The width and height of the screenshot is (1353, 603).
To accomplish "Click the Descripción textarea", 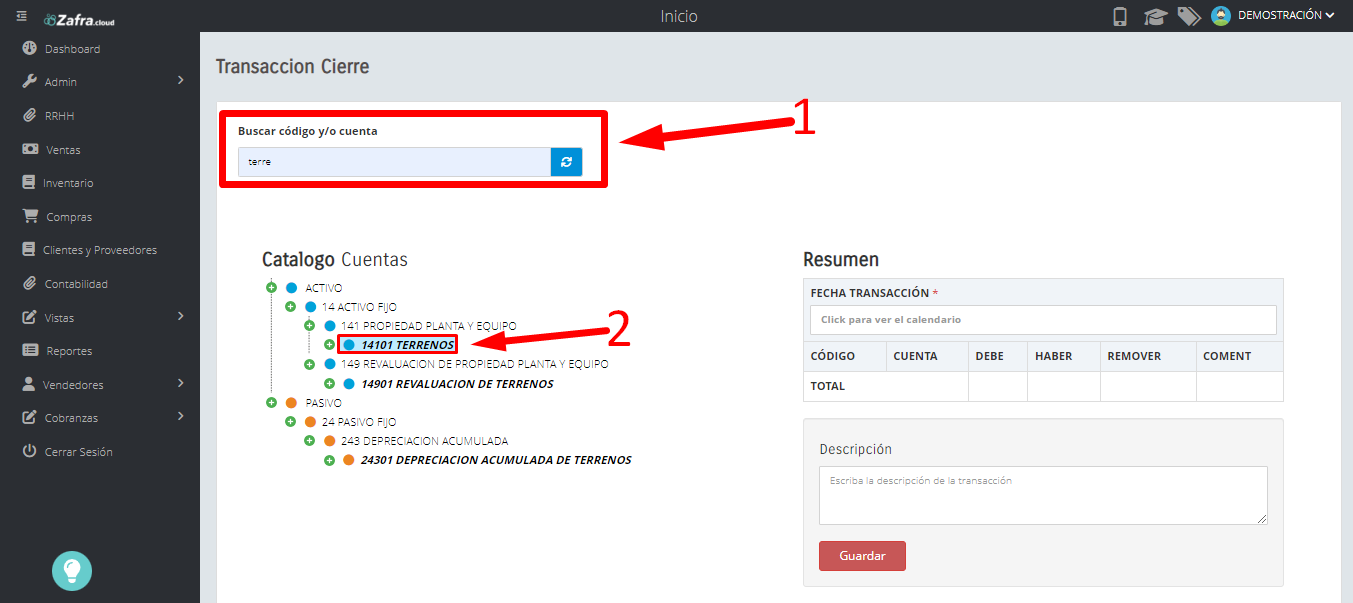I will [1043, 495].
